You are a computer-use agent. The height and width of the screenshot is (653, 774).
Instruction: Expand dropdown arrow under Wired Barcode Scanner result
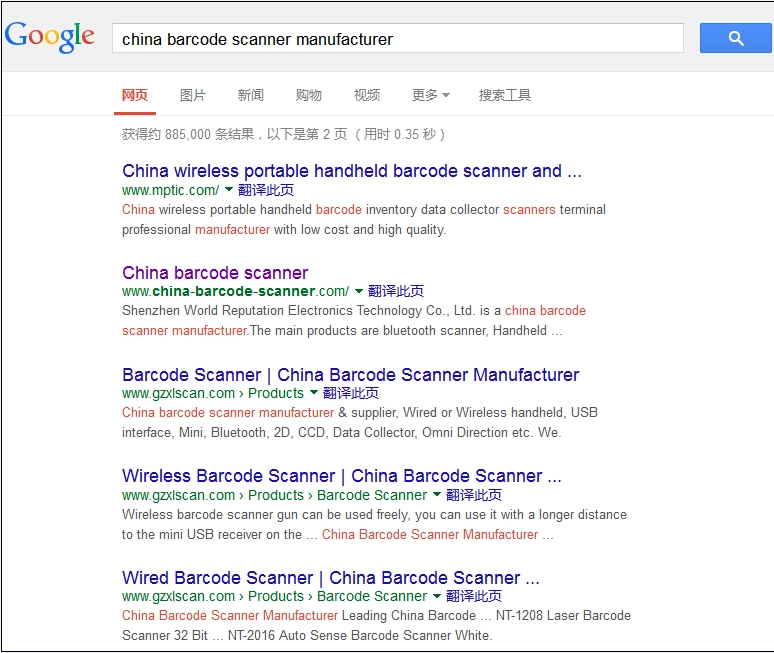tap(437, 596)
